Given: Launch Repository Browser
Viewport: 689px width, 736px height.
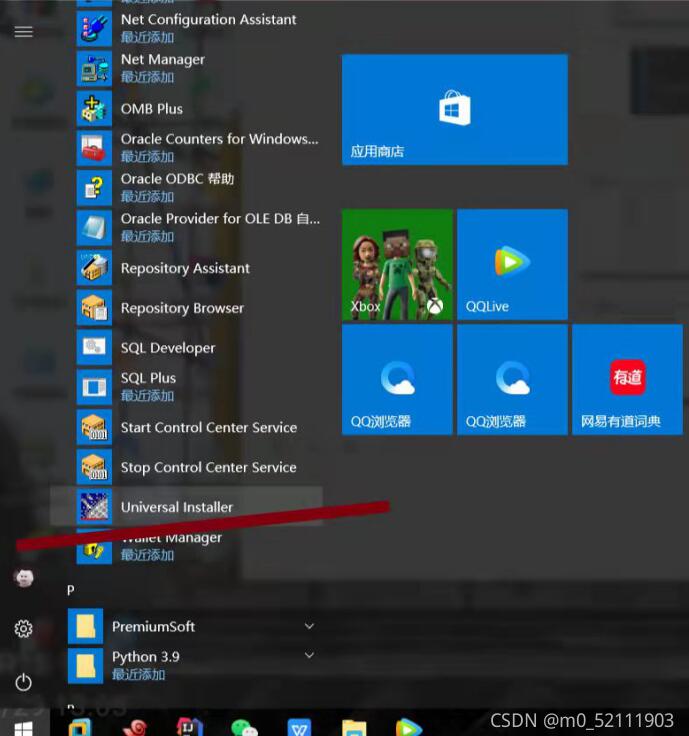Looking at the screenshot, I should pos(181,308).
